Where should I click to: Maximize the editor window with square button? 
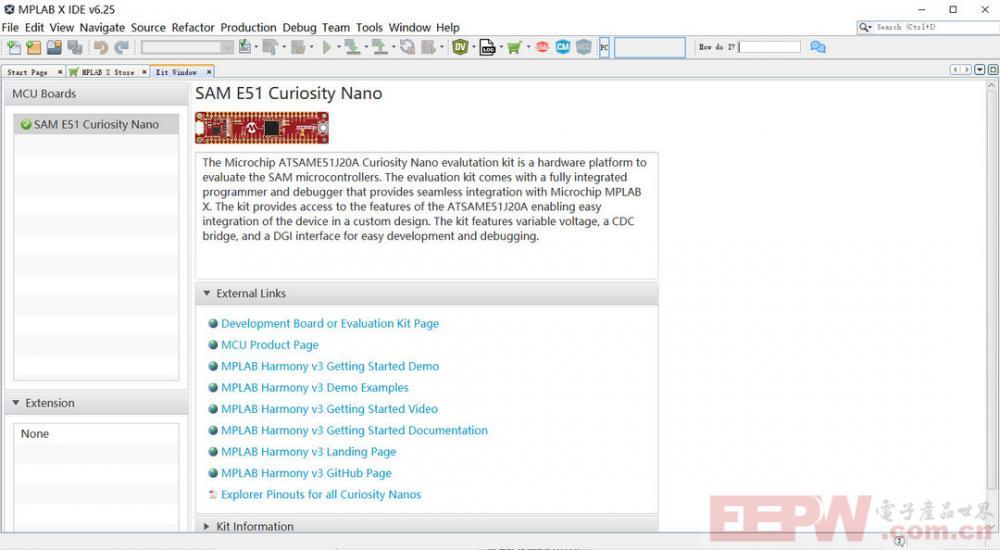[x=993, y=70]
